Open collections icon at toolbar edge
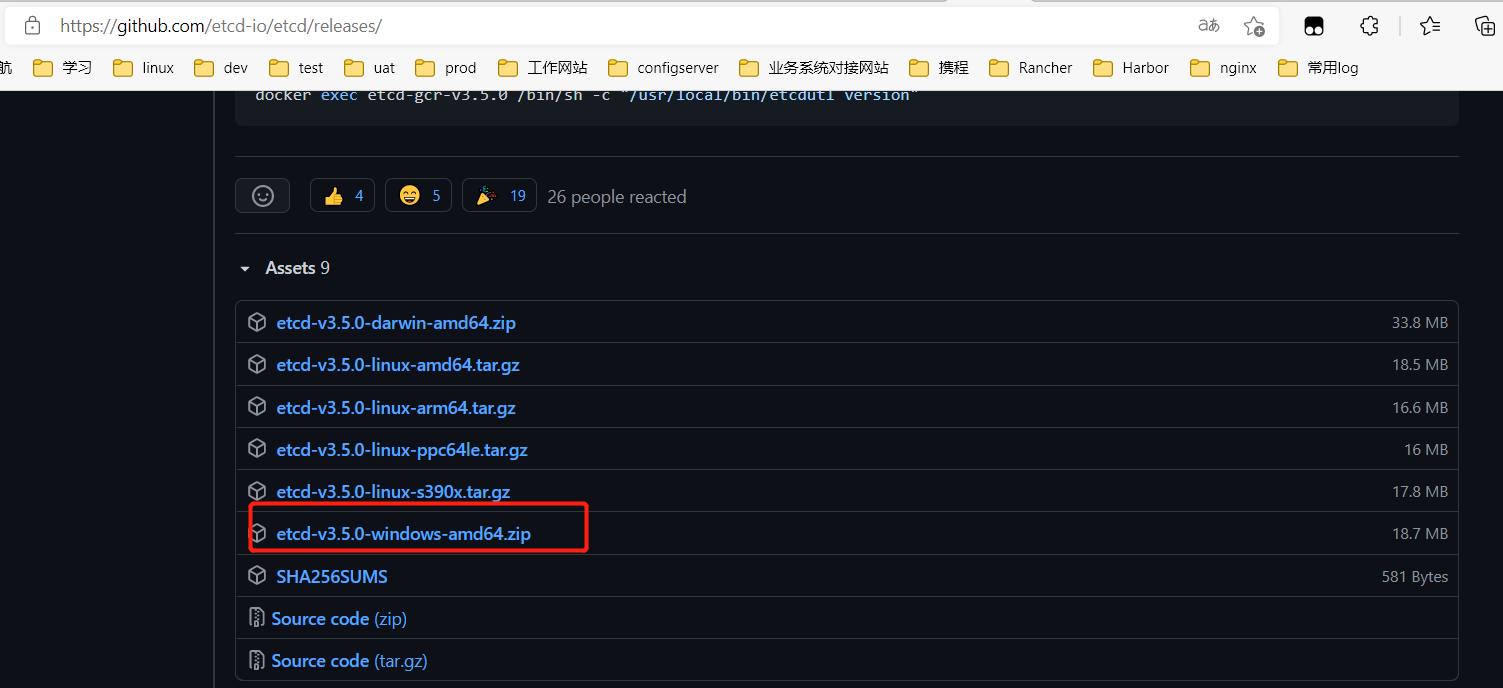Image resolution: width=1503 pixels, height=688 pixels. pyautogui.click(x=1485, y=26)
